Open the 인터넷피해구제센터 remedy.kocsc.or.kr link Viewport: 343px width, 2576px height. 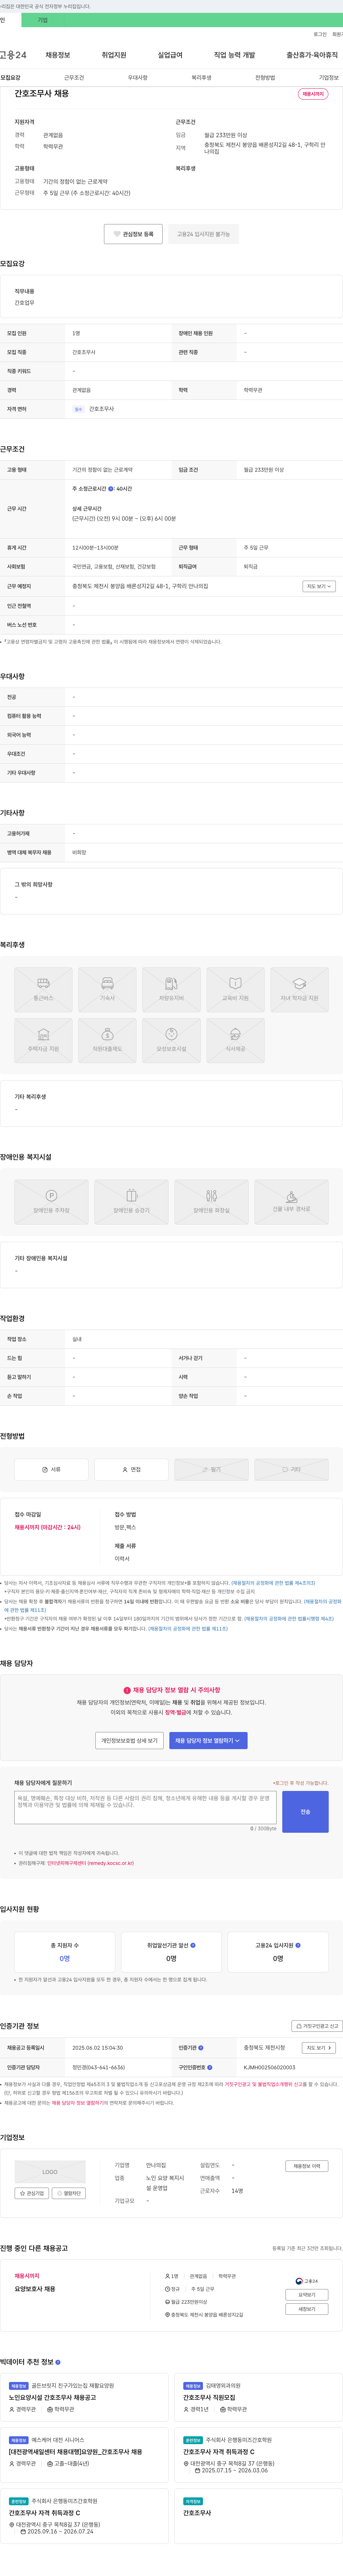[x=90, y=1863]
